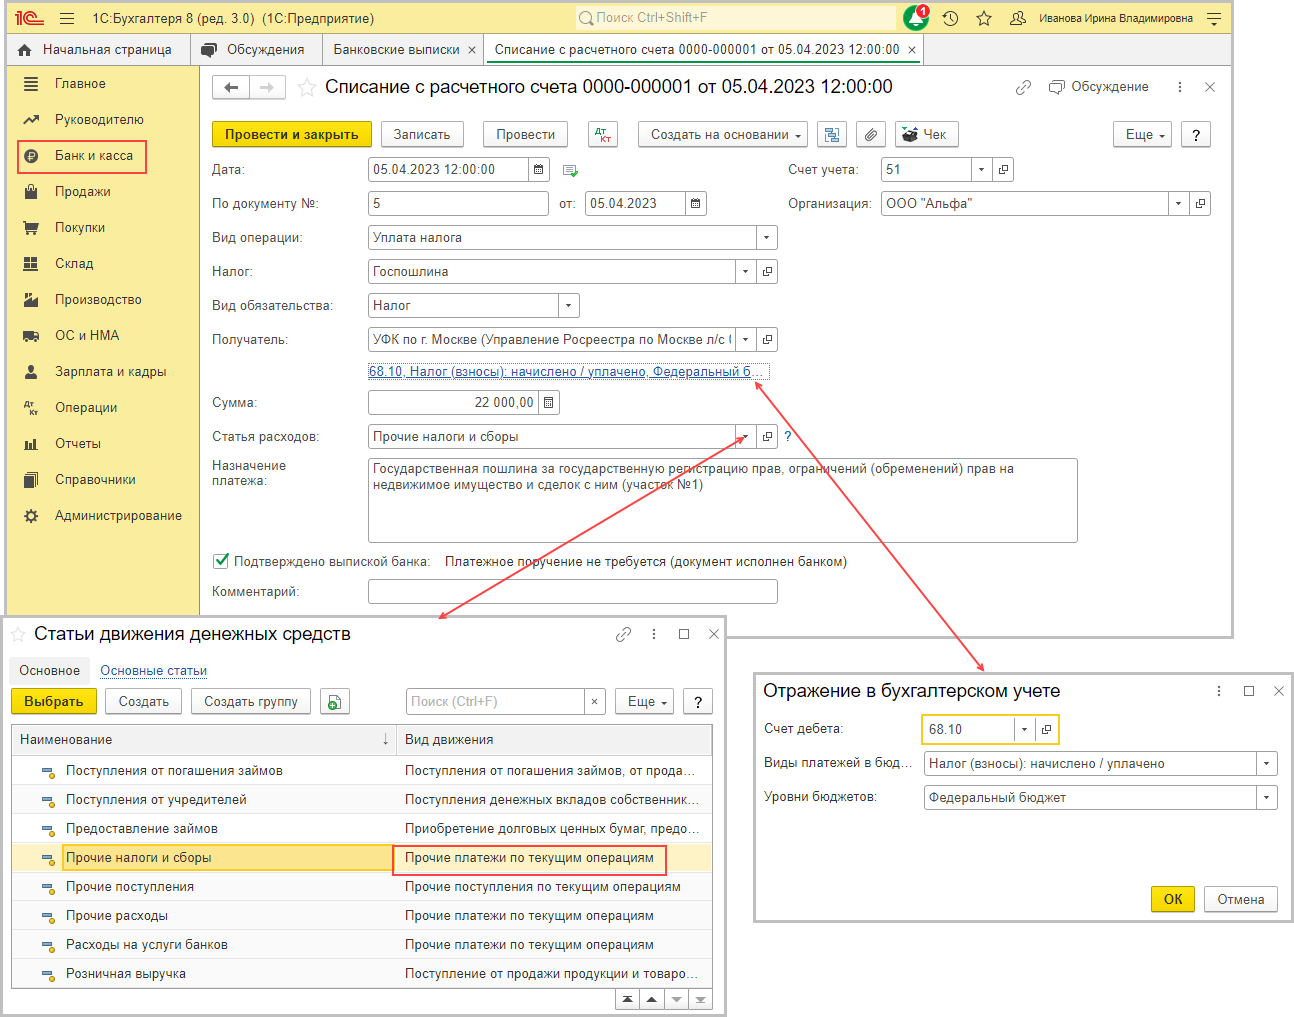Open attached files paperclip icon
Image resolution: width=1294 pixels, height=1017 pixels.
point(871,135)
